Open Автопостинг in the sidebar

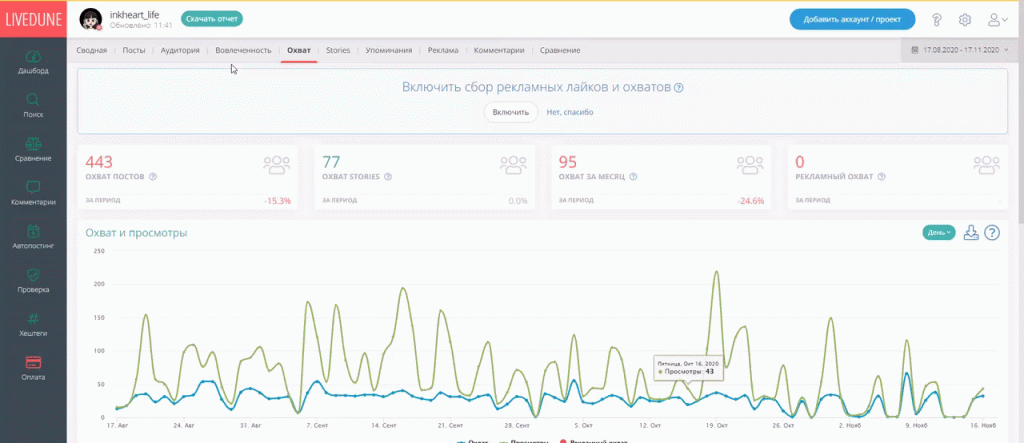pos(33,236)
